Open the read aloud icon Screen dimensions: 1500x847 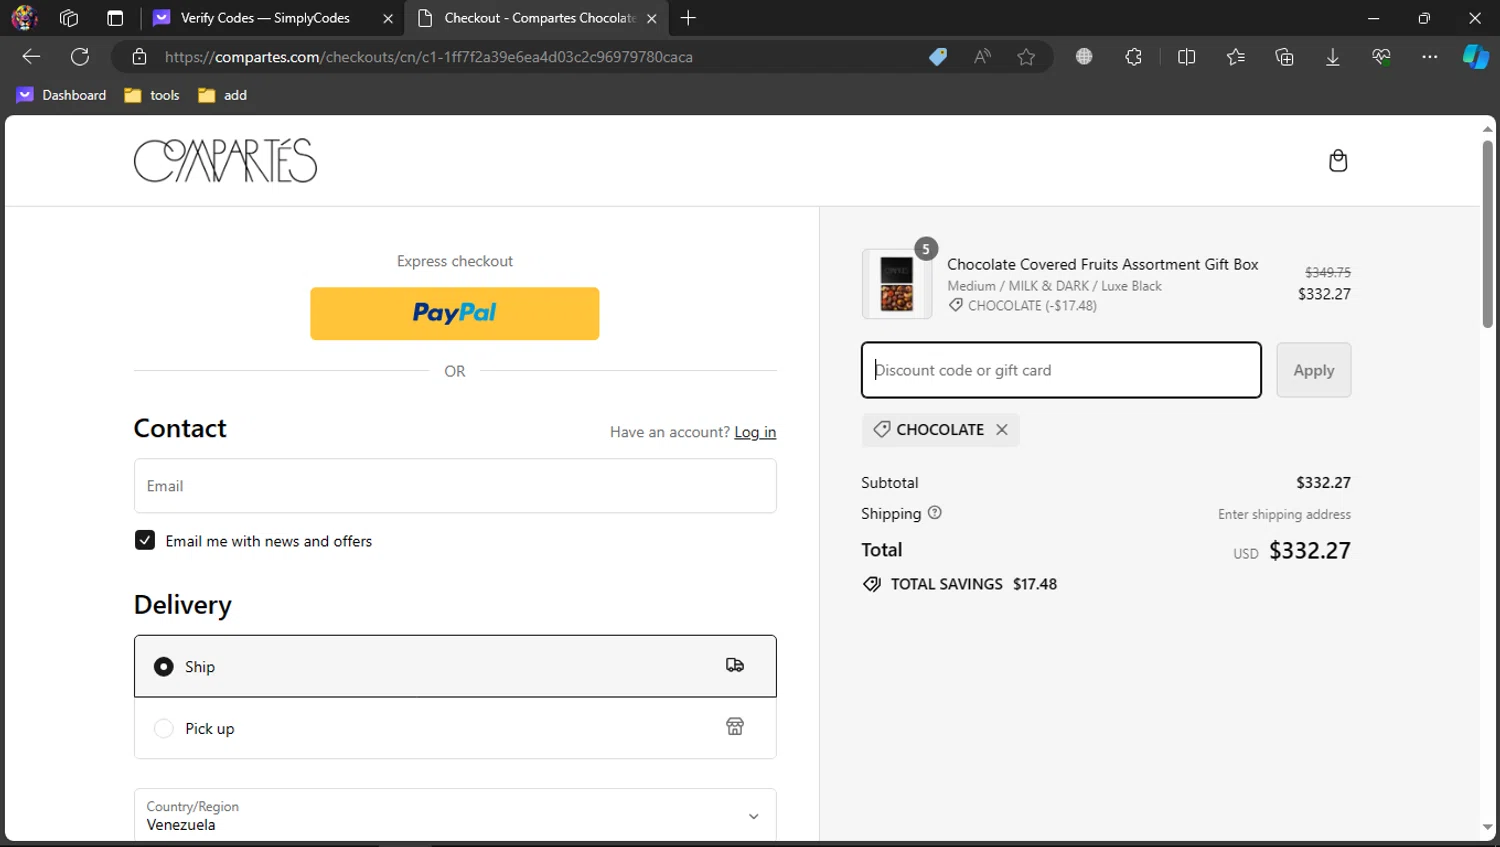[983, 57]
